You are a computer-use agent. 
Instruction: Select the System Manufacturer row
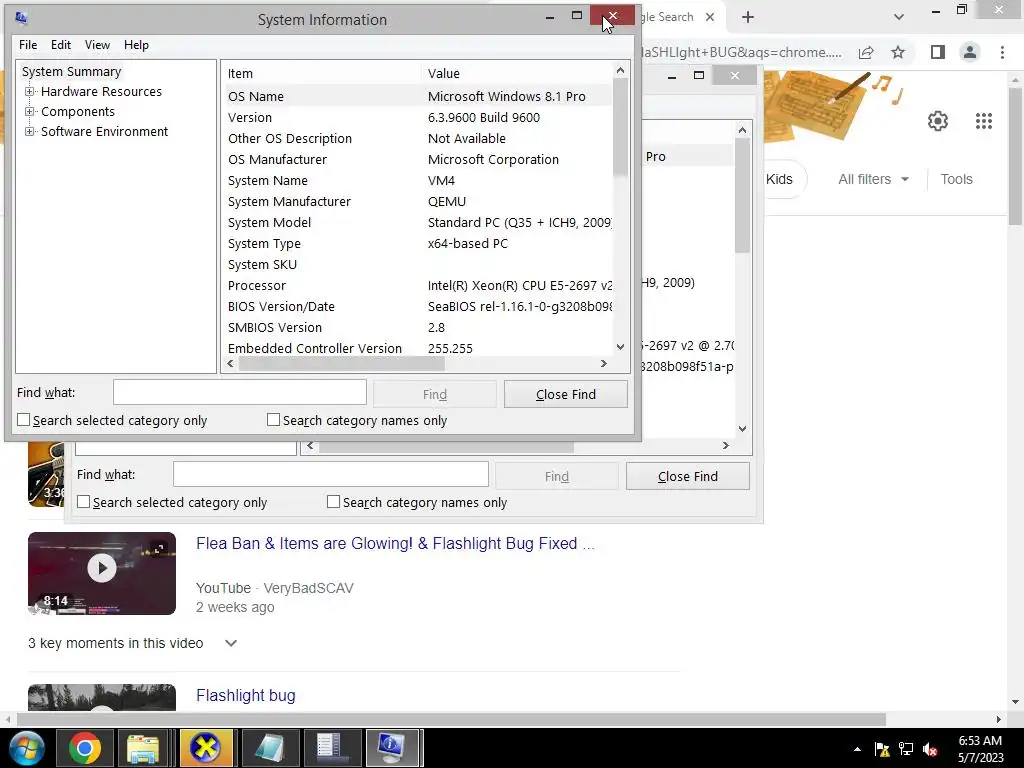418,201
